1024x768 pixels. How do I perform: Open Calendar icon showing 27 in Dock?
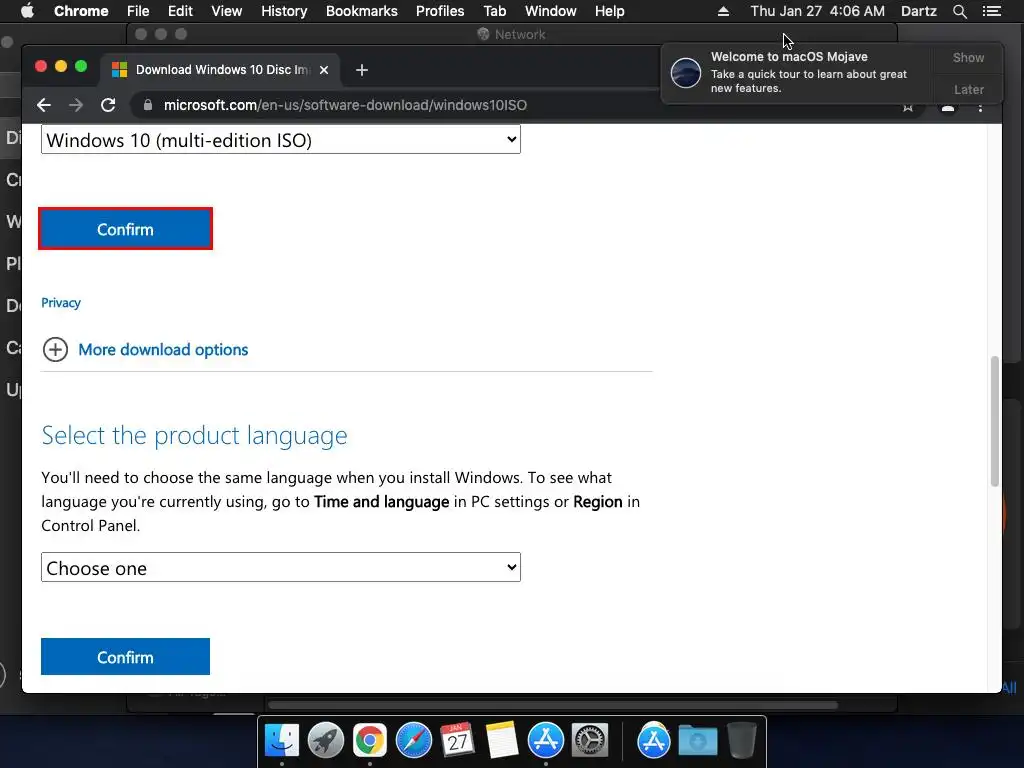click(457, 741)
